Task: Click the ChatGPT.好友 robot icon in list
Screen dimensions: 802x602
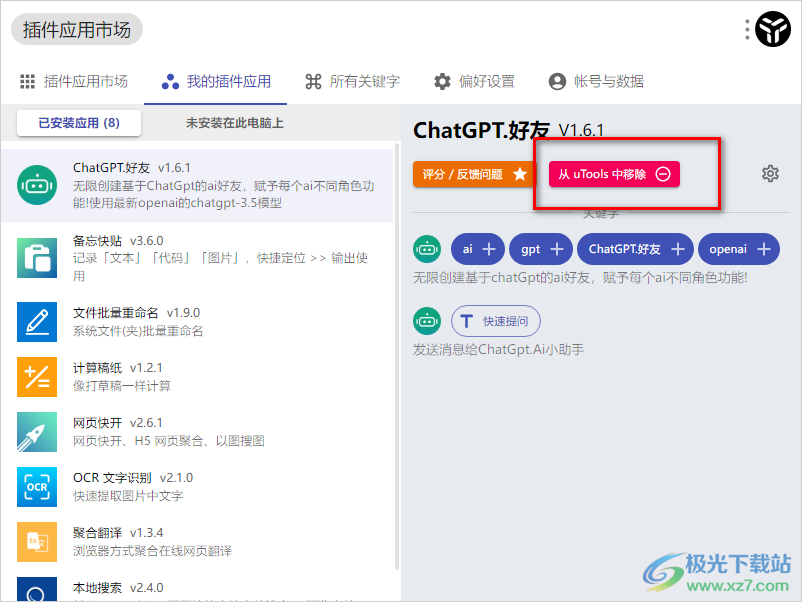Action: (37, 185)
